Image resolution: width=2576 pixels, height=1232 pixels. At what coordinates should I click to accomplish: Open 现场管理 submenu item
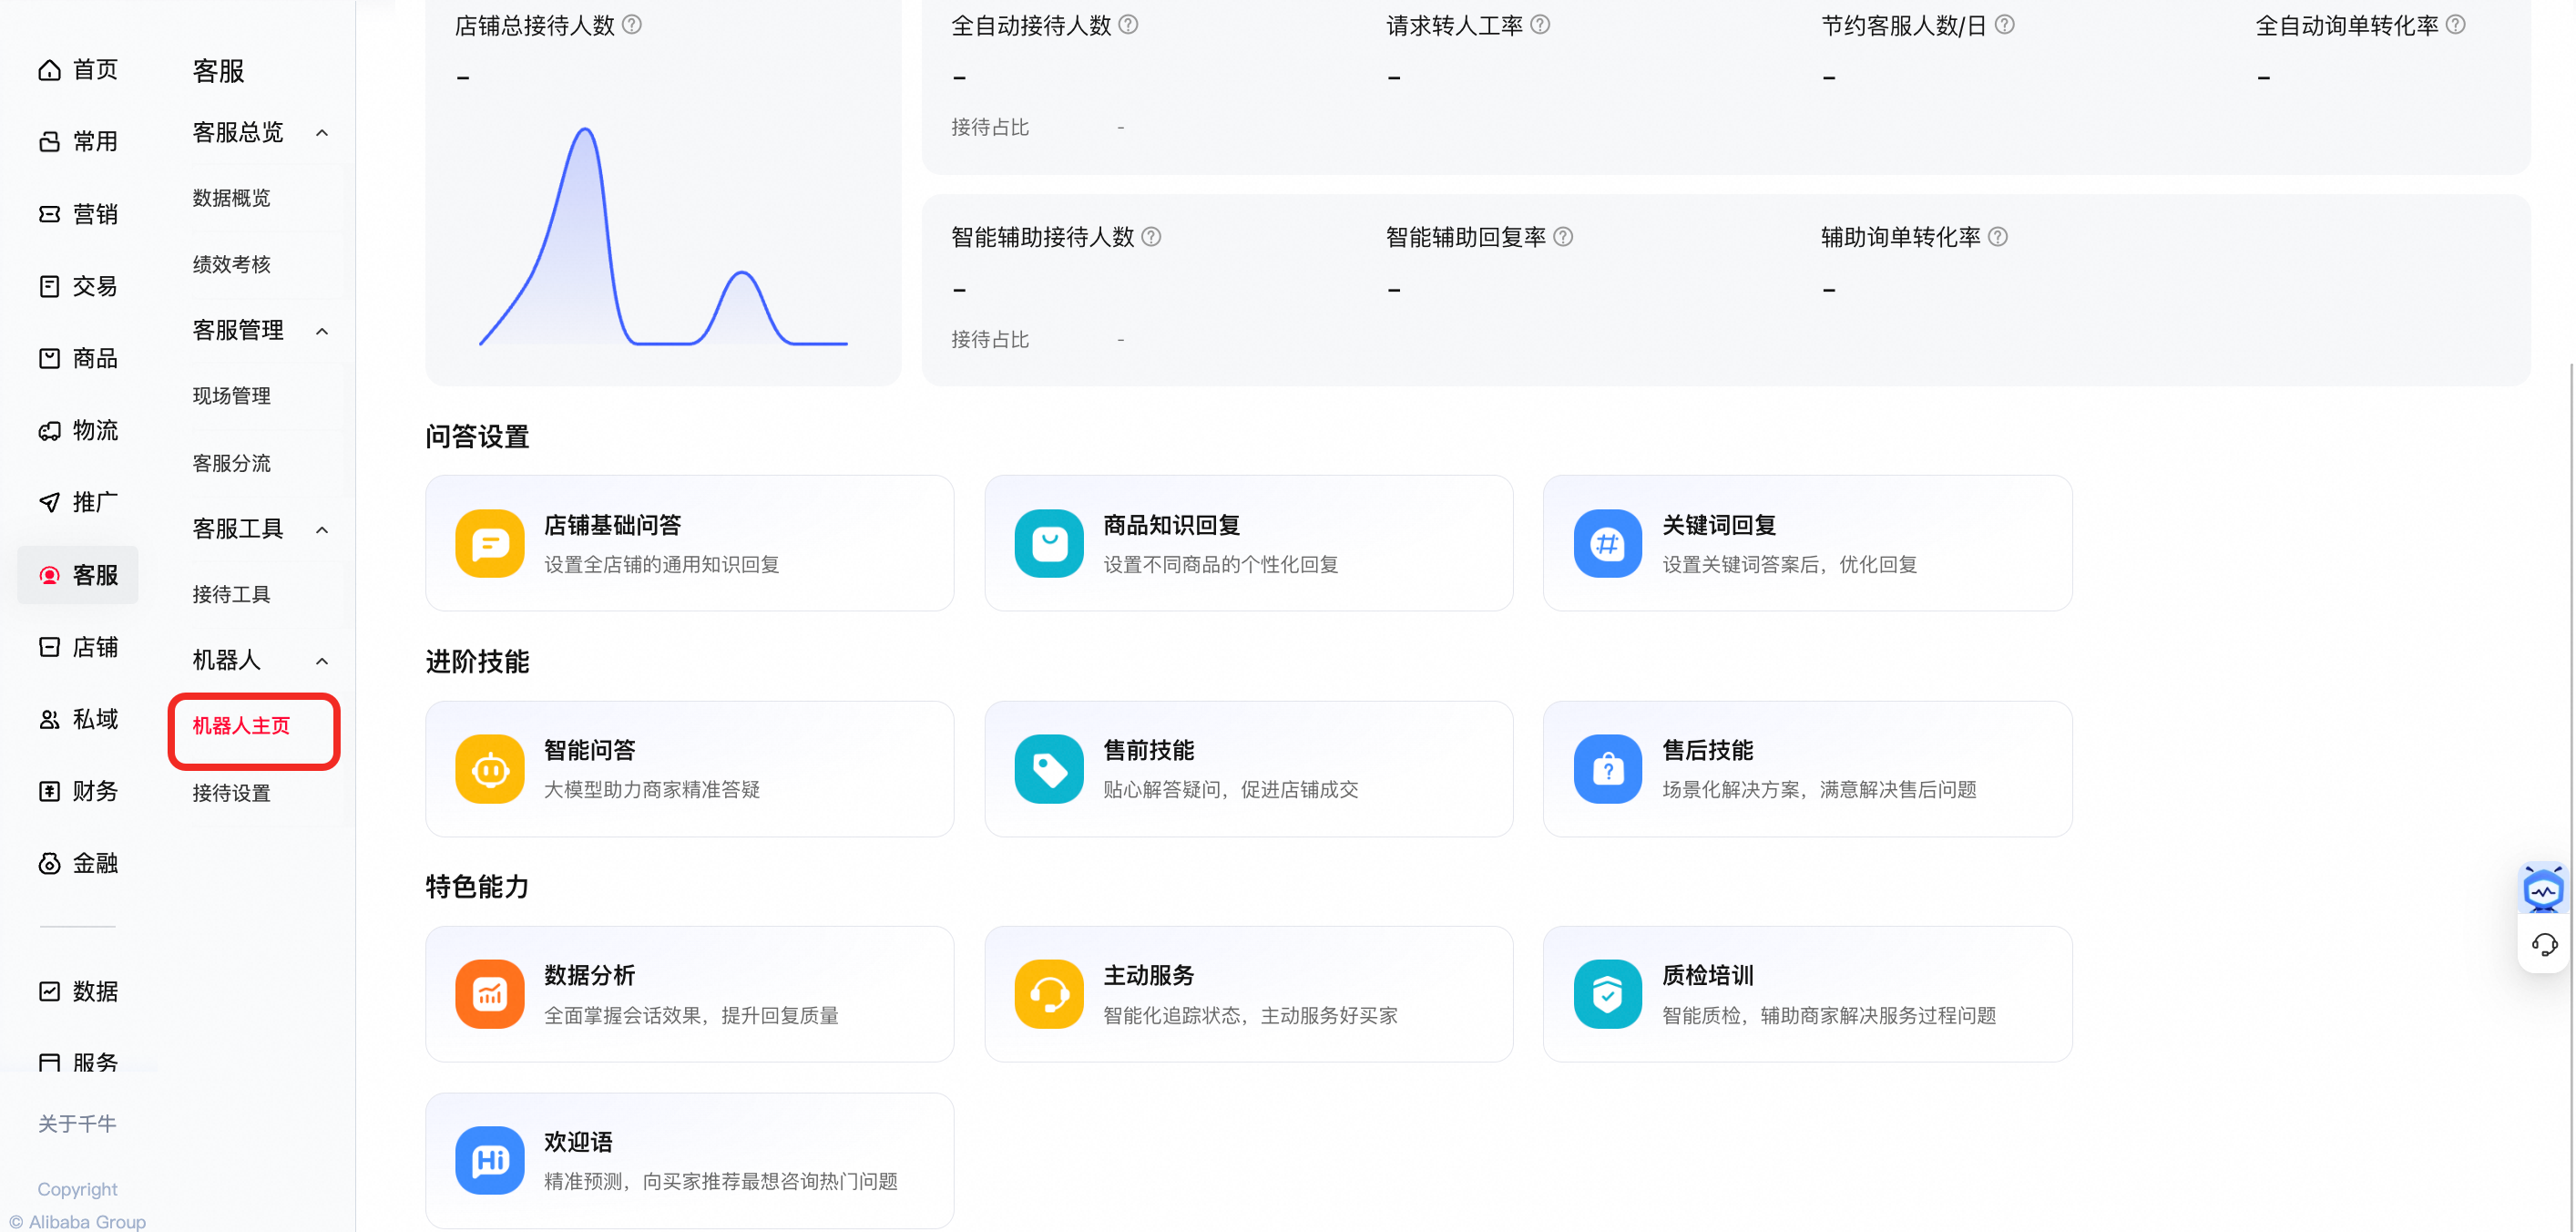point(232,396)
